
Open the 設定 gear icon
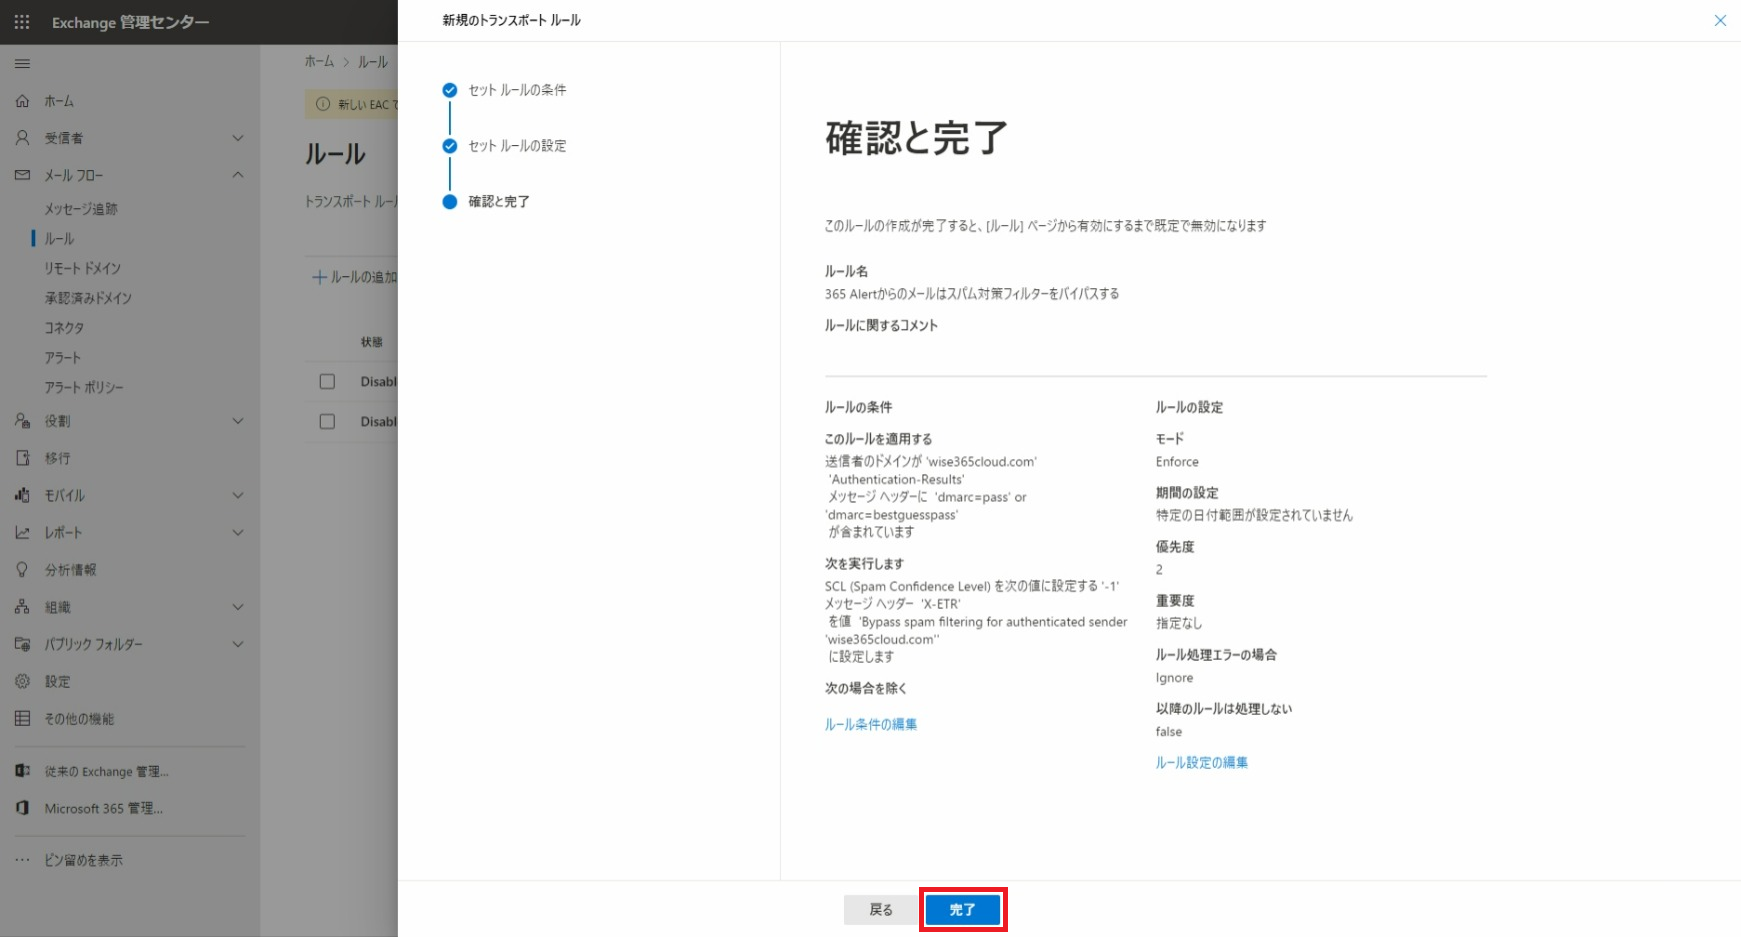click(22, 681)
